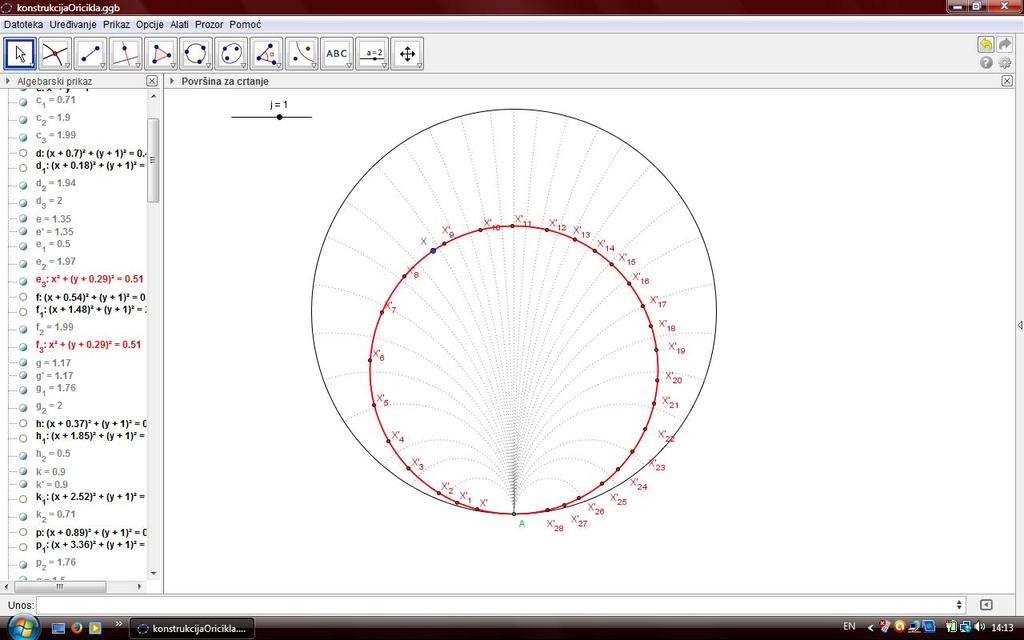Toggle visibility of d circle equation
Viewport: 1024px width, 640px height.
click(x=23, y=153)
